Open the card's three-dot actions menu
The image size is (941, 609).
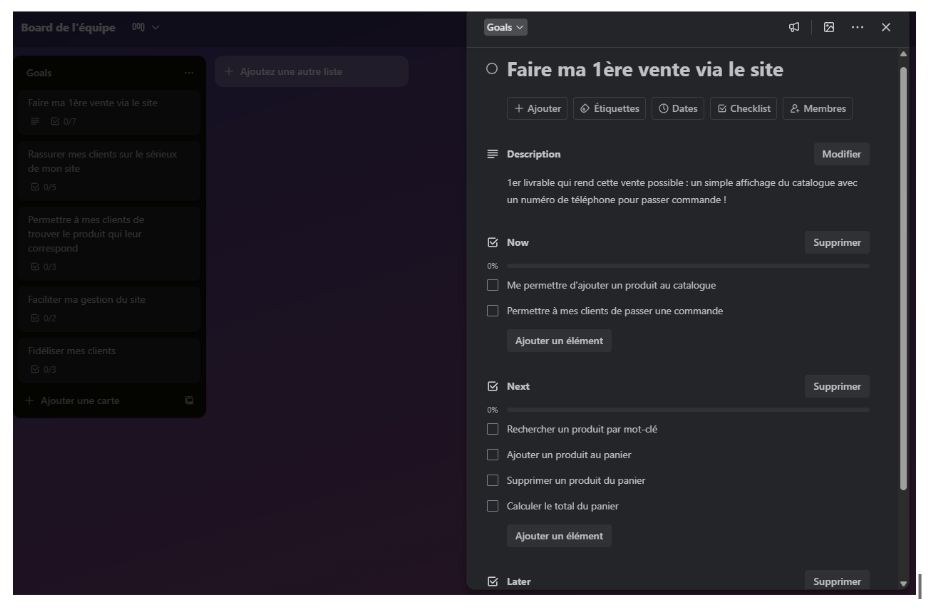point(857,27)
